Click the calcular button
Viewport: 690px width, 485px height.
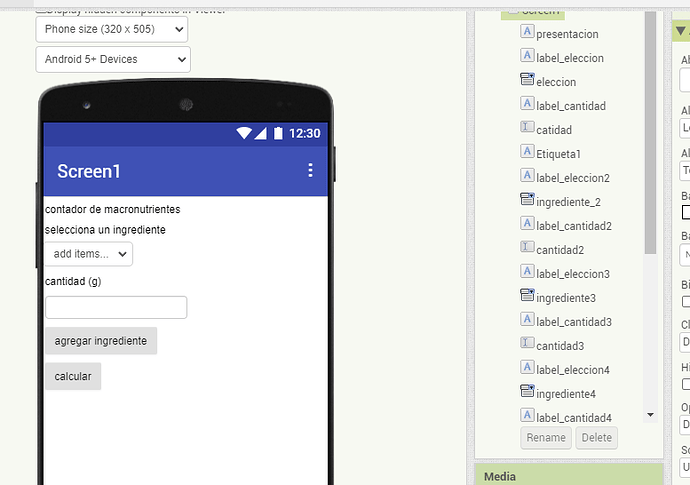[73, 376]
